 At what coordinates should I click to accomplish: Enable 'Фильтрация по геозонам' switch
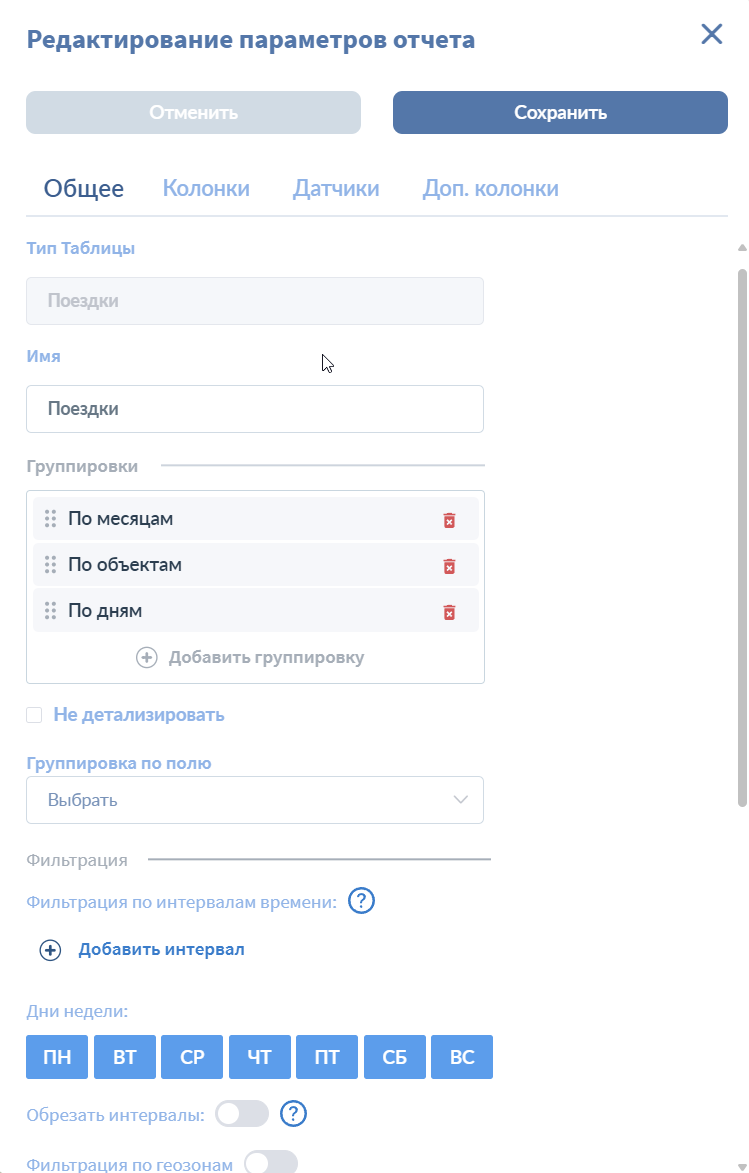click(x=271, y=1163)
